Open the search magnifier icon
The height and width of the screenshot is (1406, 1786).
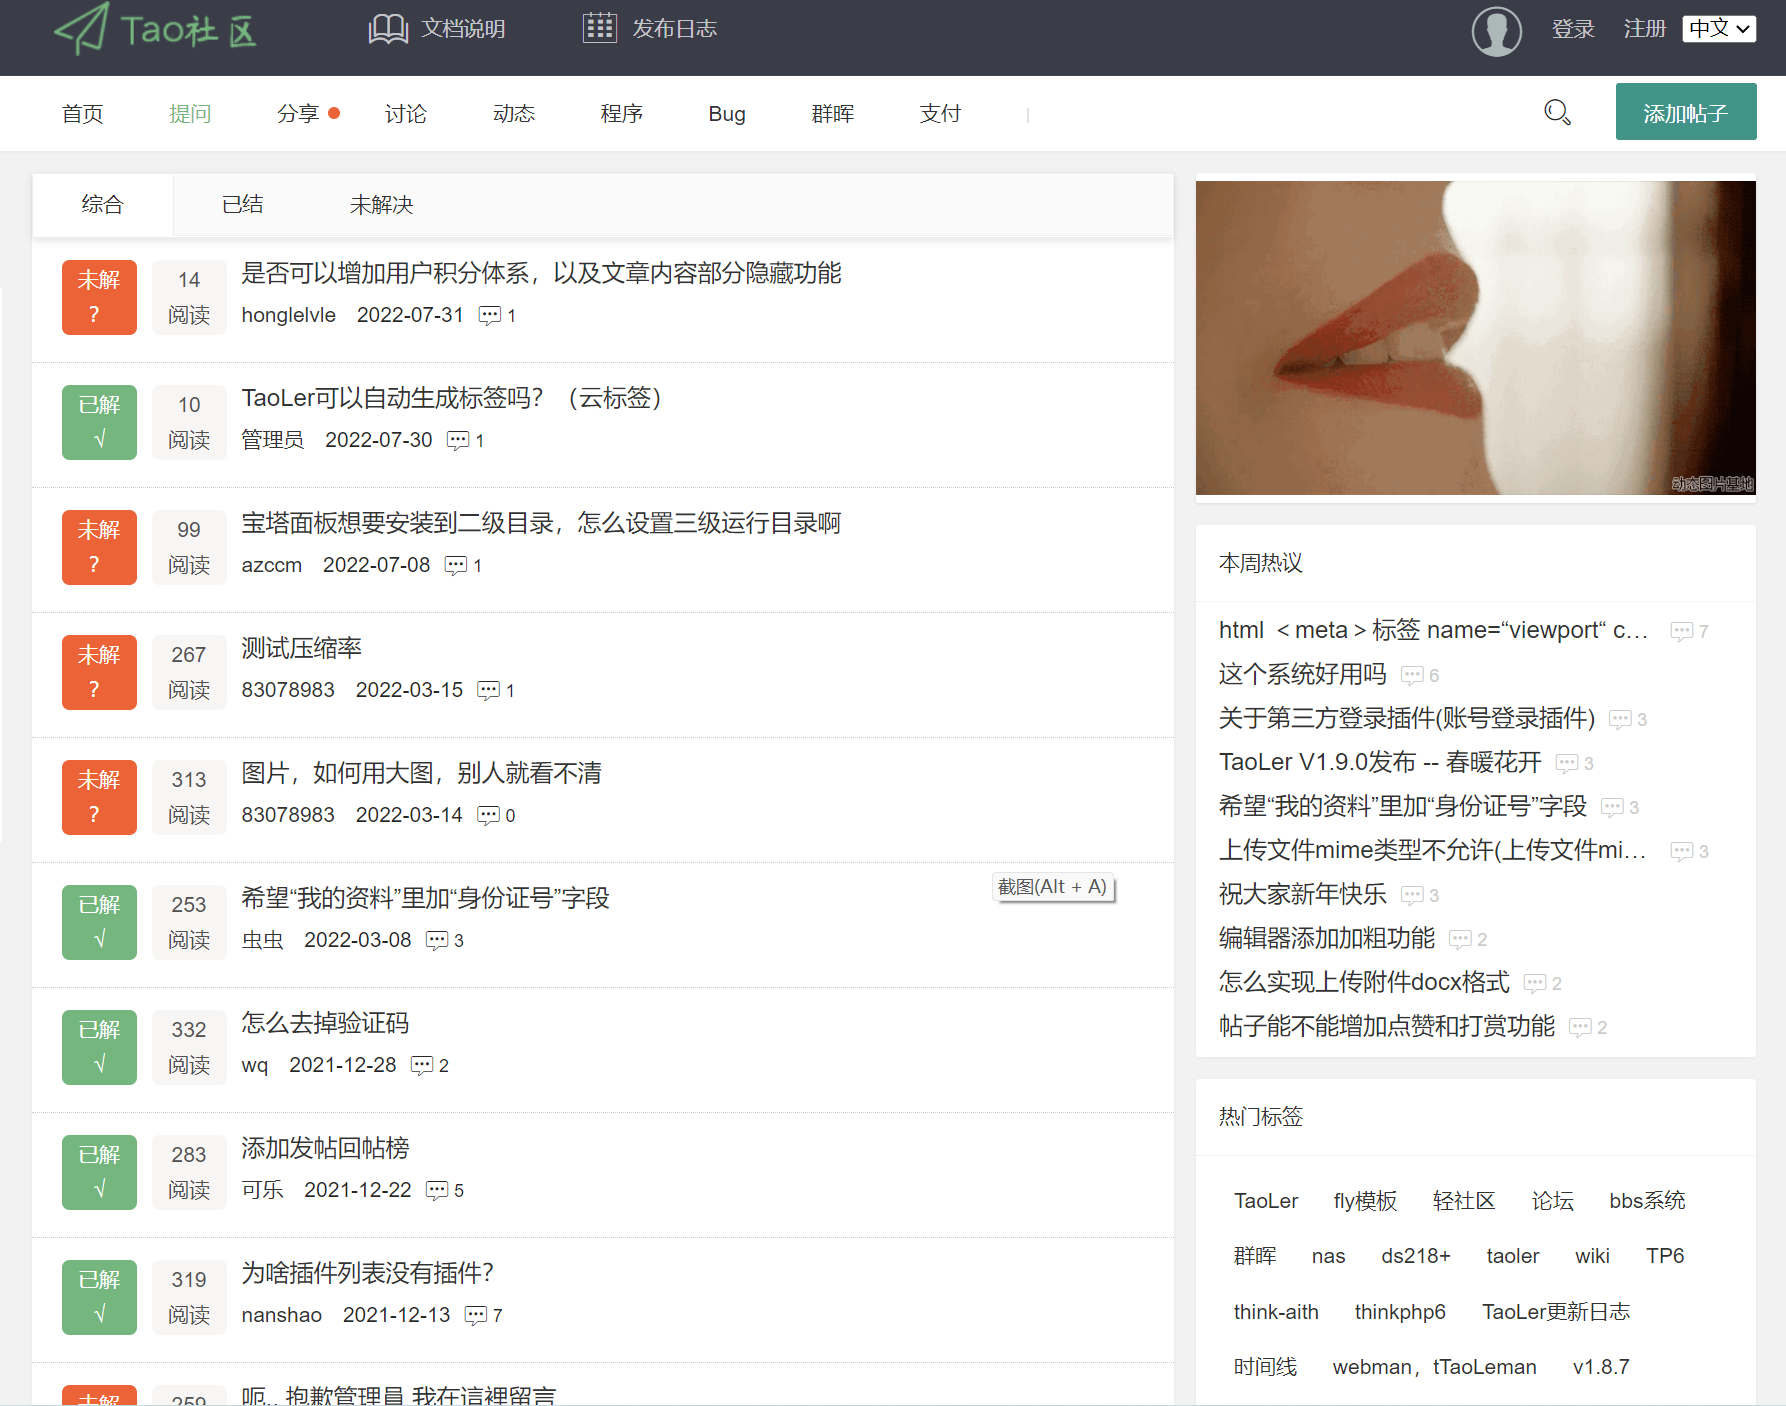point(1557,112)
